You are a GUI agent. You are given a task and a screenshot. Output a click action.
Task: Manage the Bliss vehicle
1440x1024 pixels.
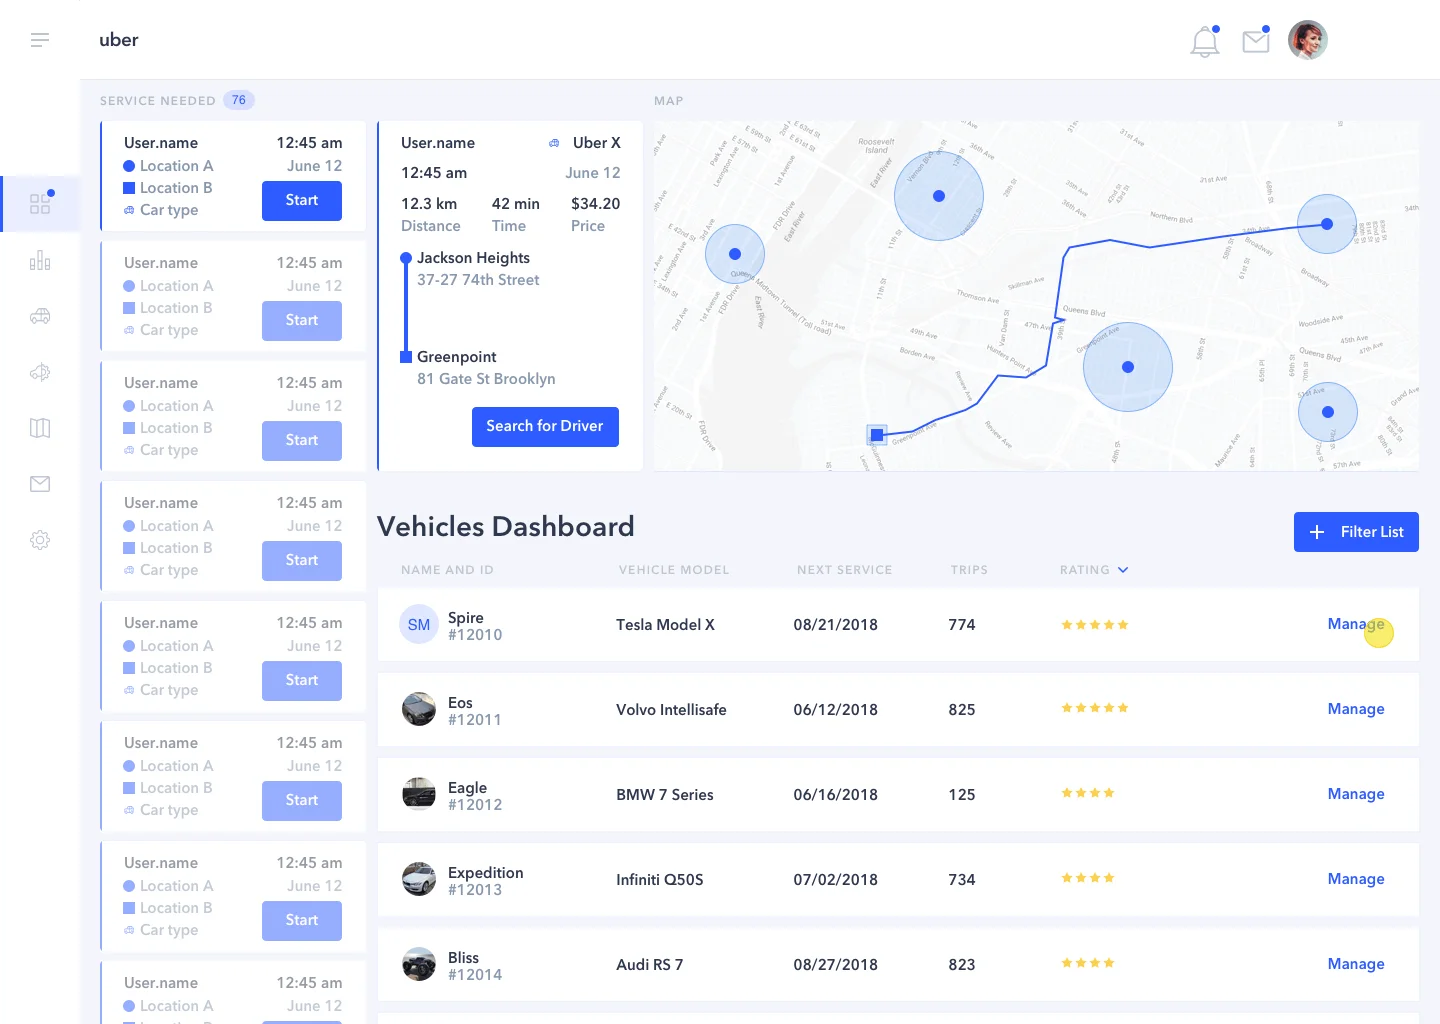(1356, 964)
